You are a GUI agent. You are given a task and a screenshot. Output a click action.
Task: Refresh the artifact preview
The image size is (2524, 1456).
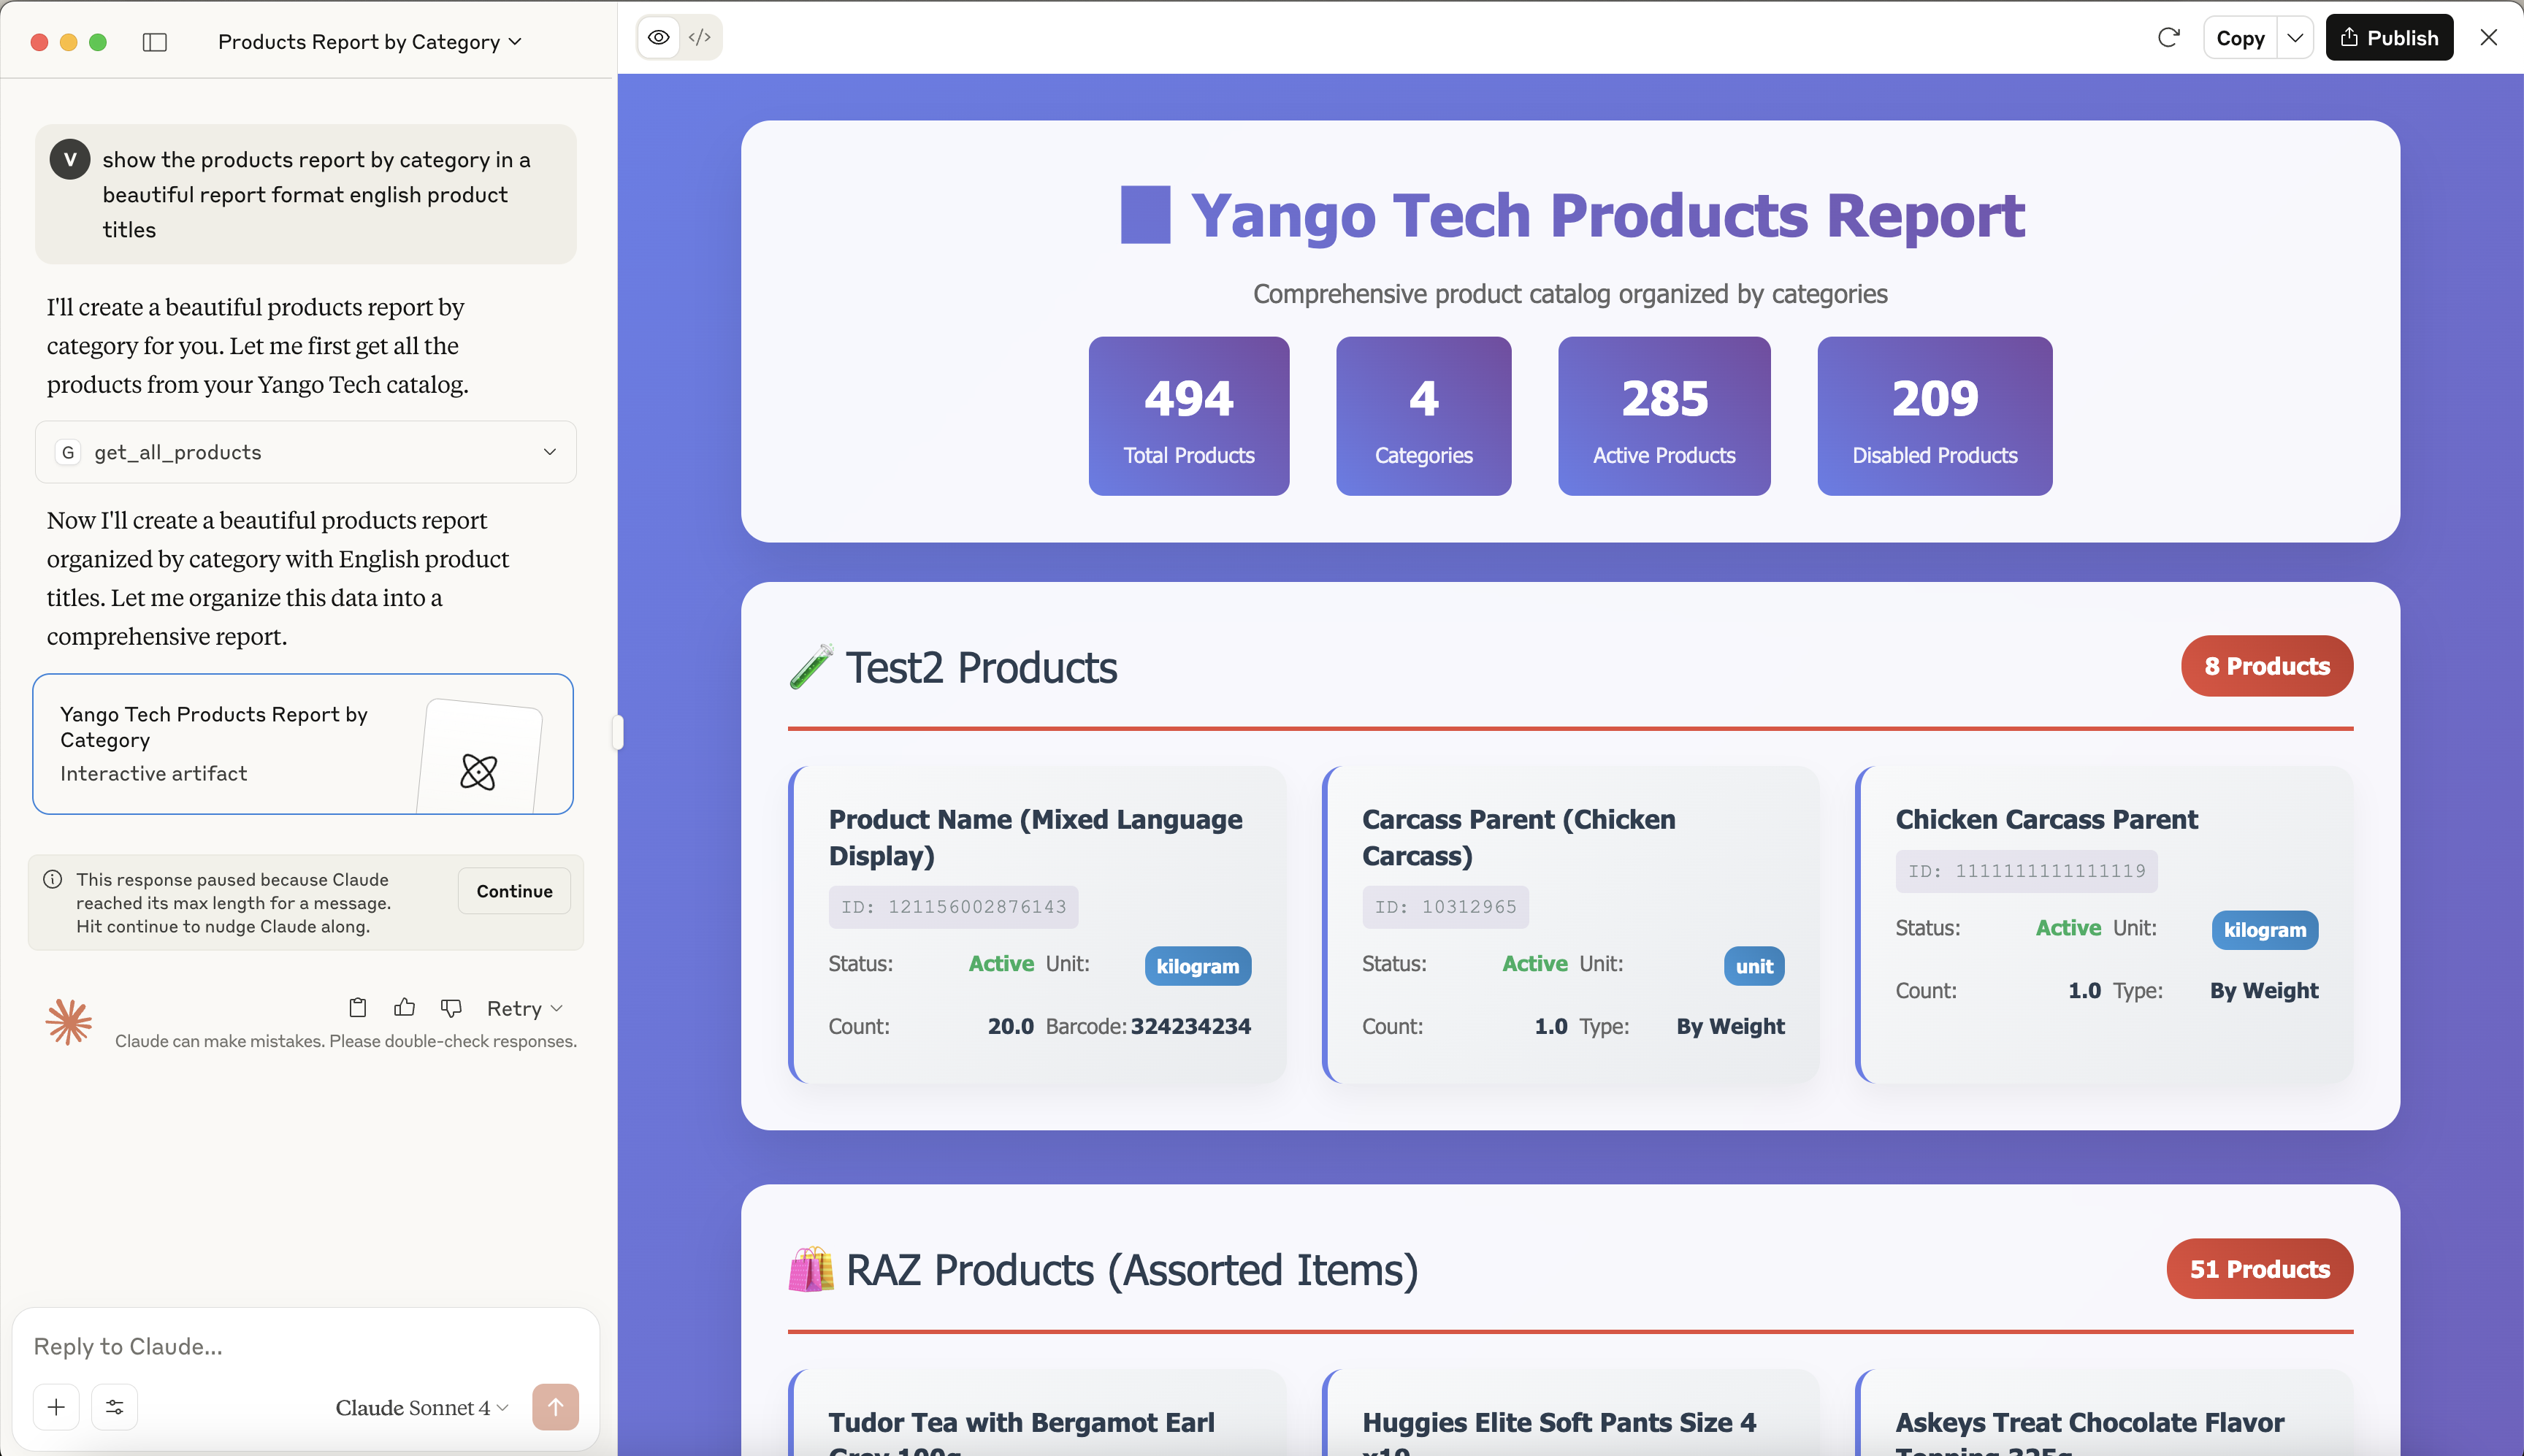pos(2168,37)
